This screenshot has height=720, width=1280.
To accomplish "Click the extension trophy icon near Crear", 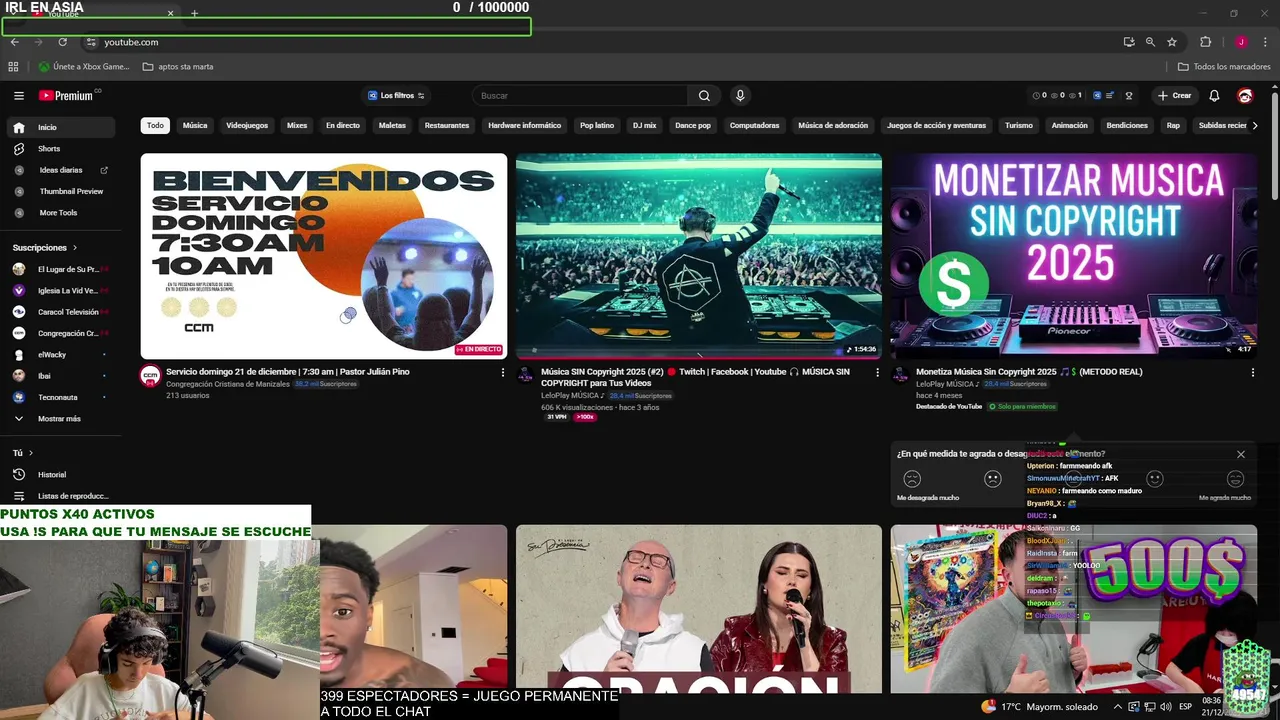I will tap(1129, 96).
